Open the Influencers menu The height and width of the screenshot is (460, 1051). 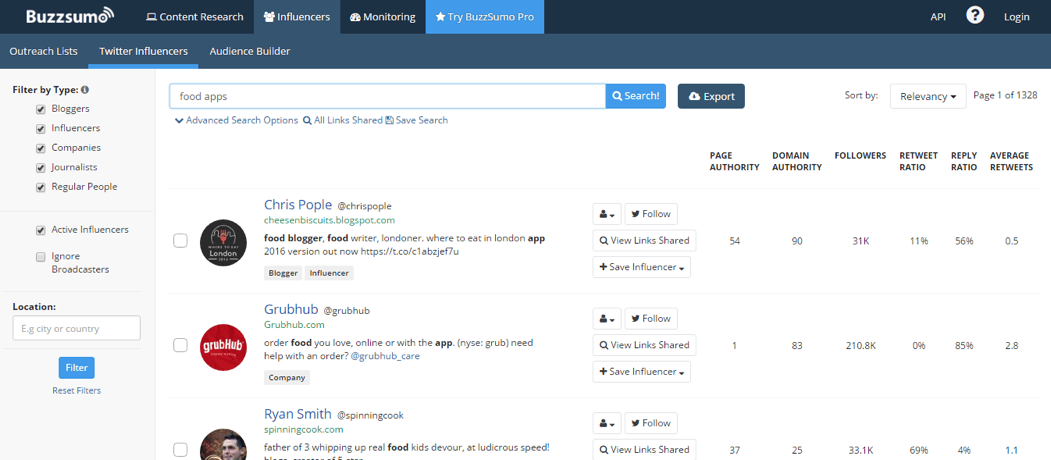(x=297, y=17)
